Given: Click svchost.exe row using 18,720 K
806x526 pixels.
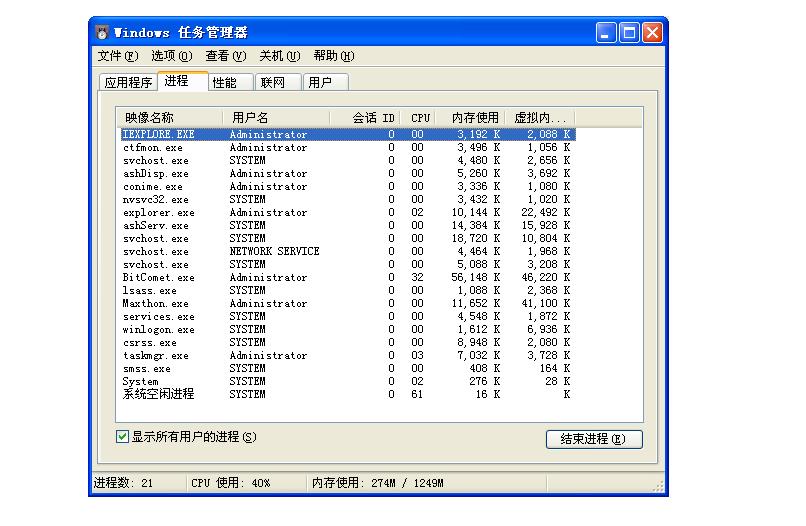Looking at the screenshot, I should 348,239.
